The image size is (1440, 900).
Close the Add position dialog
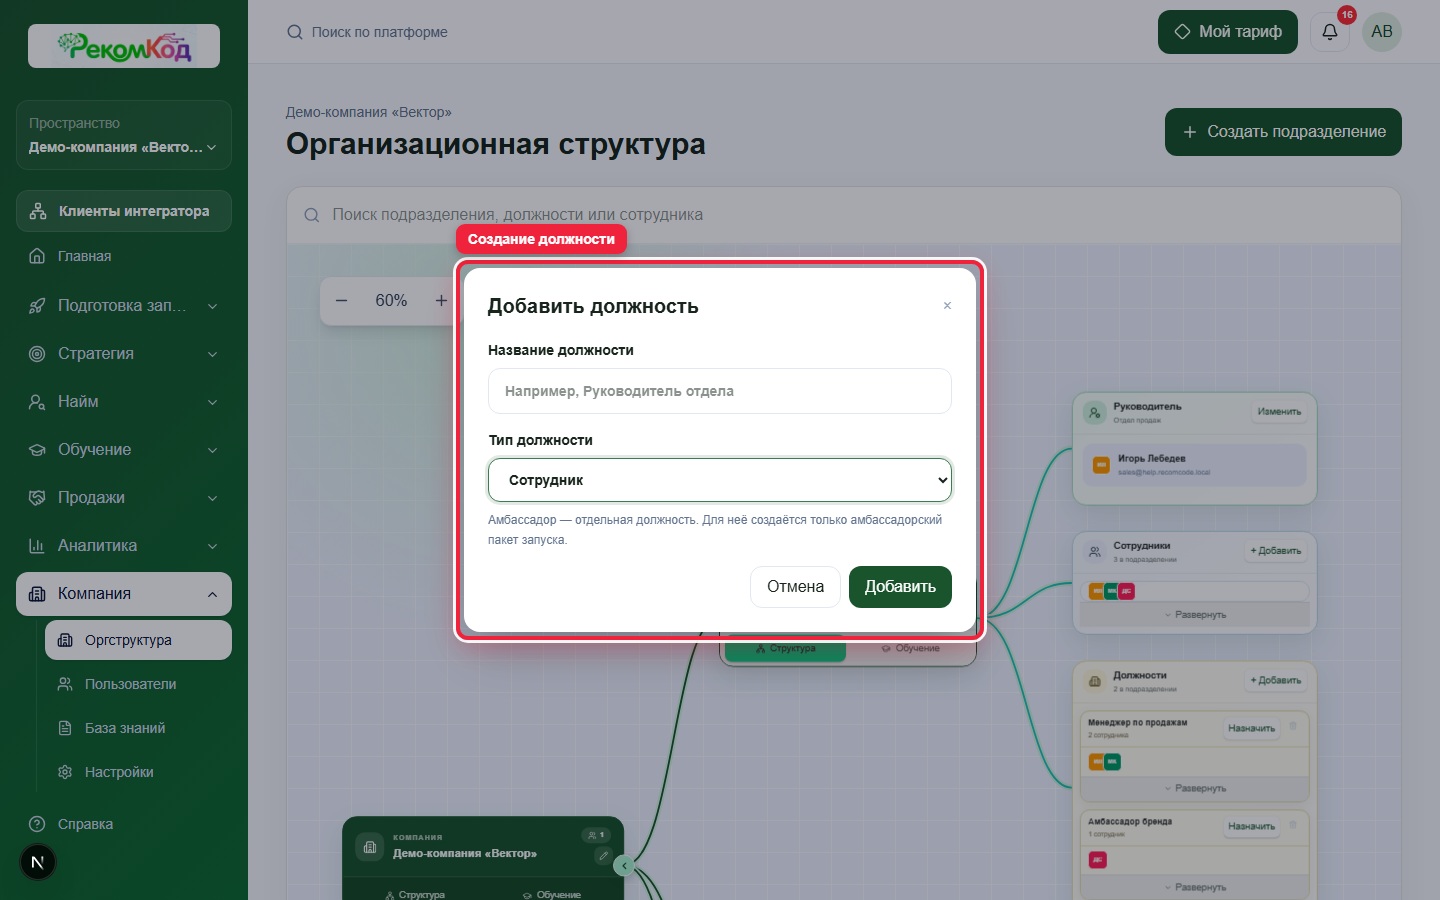947,306
